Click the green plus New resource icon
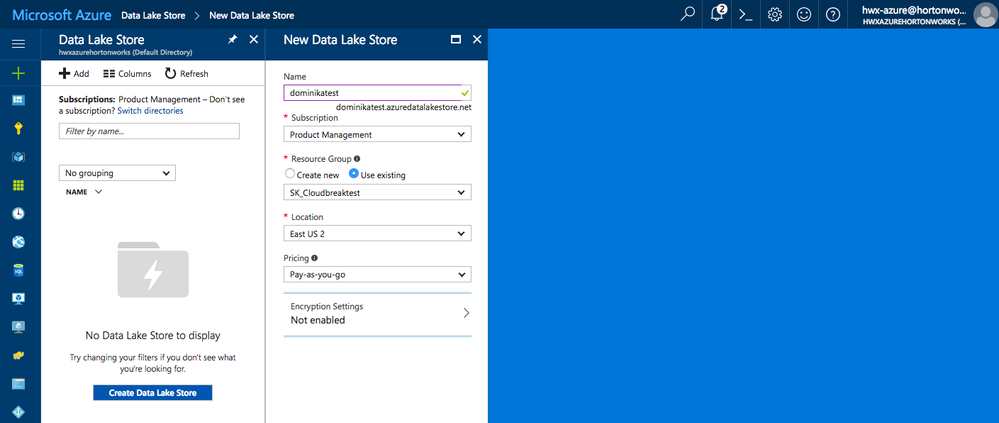The width and height of the screenshot is (999, 423). coord(18,73)
